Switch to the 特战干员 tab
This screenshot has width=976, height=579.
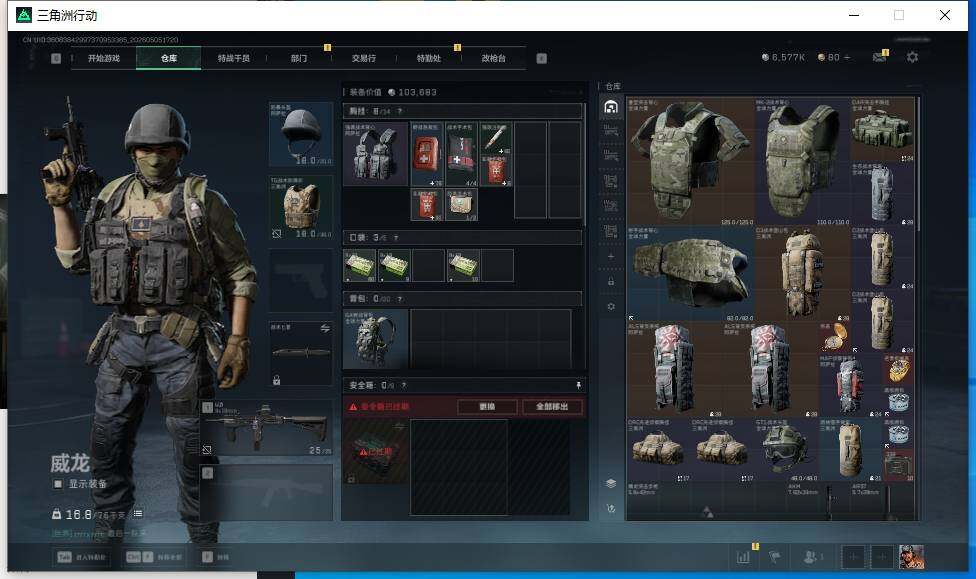pos(233,58)
